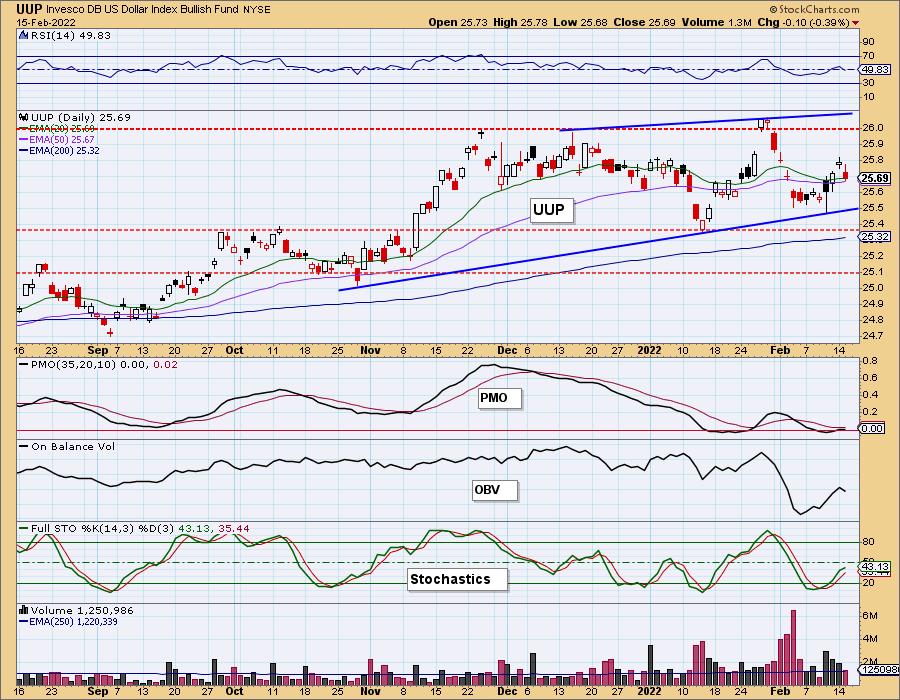900x700 pixels.
Task: Click the RSI chart icon beside RSI(14)
Action: 24,36
